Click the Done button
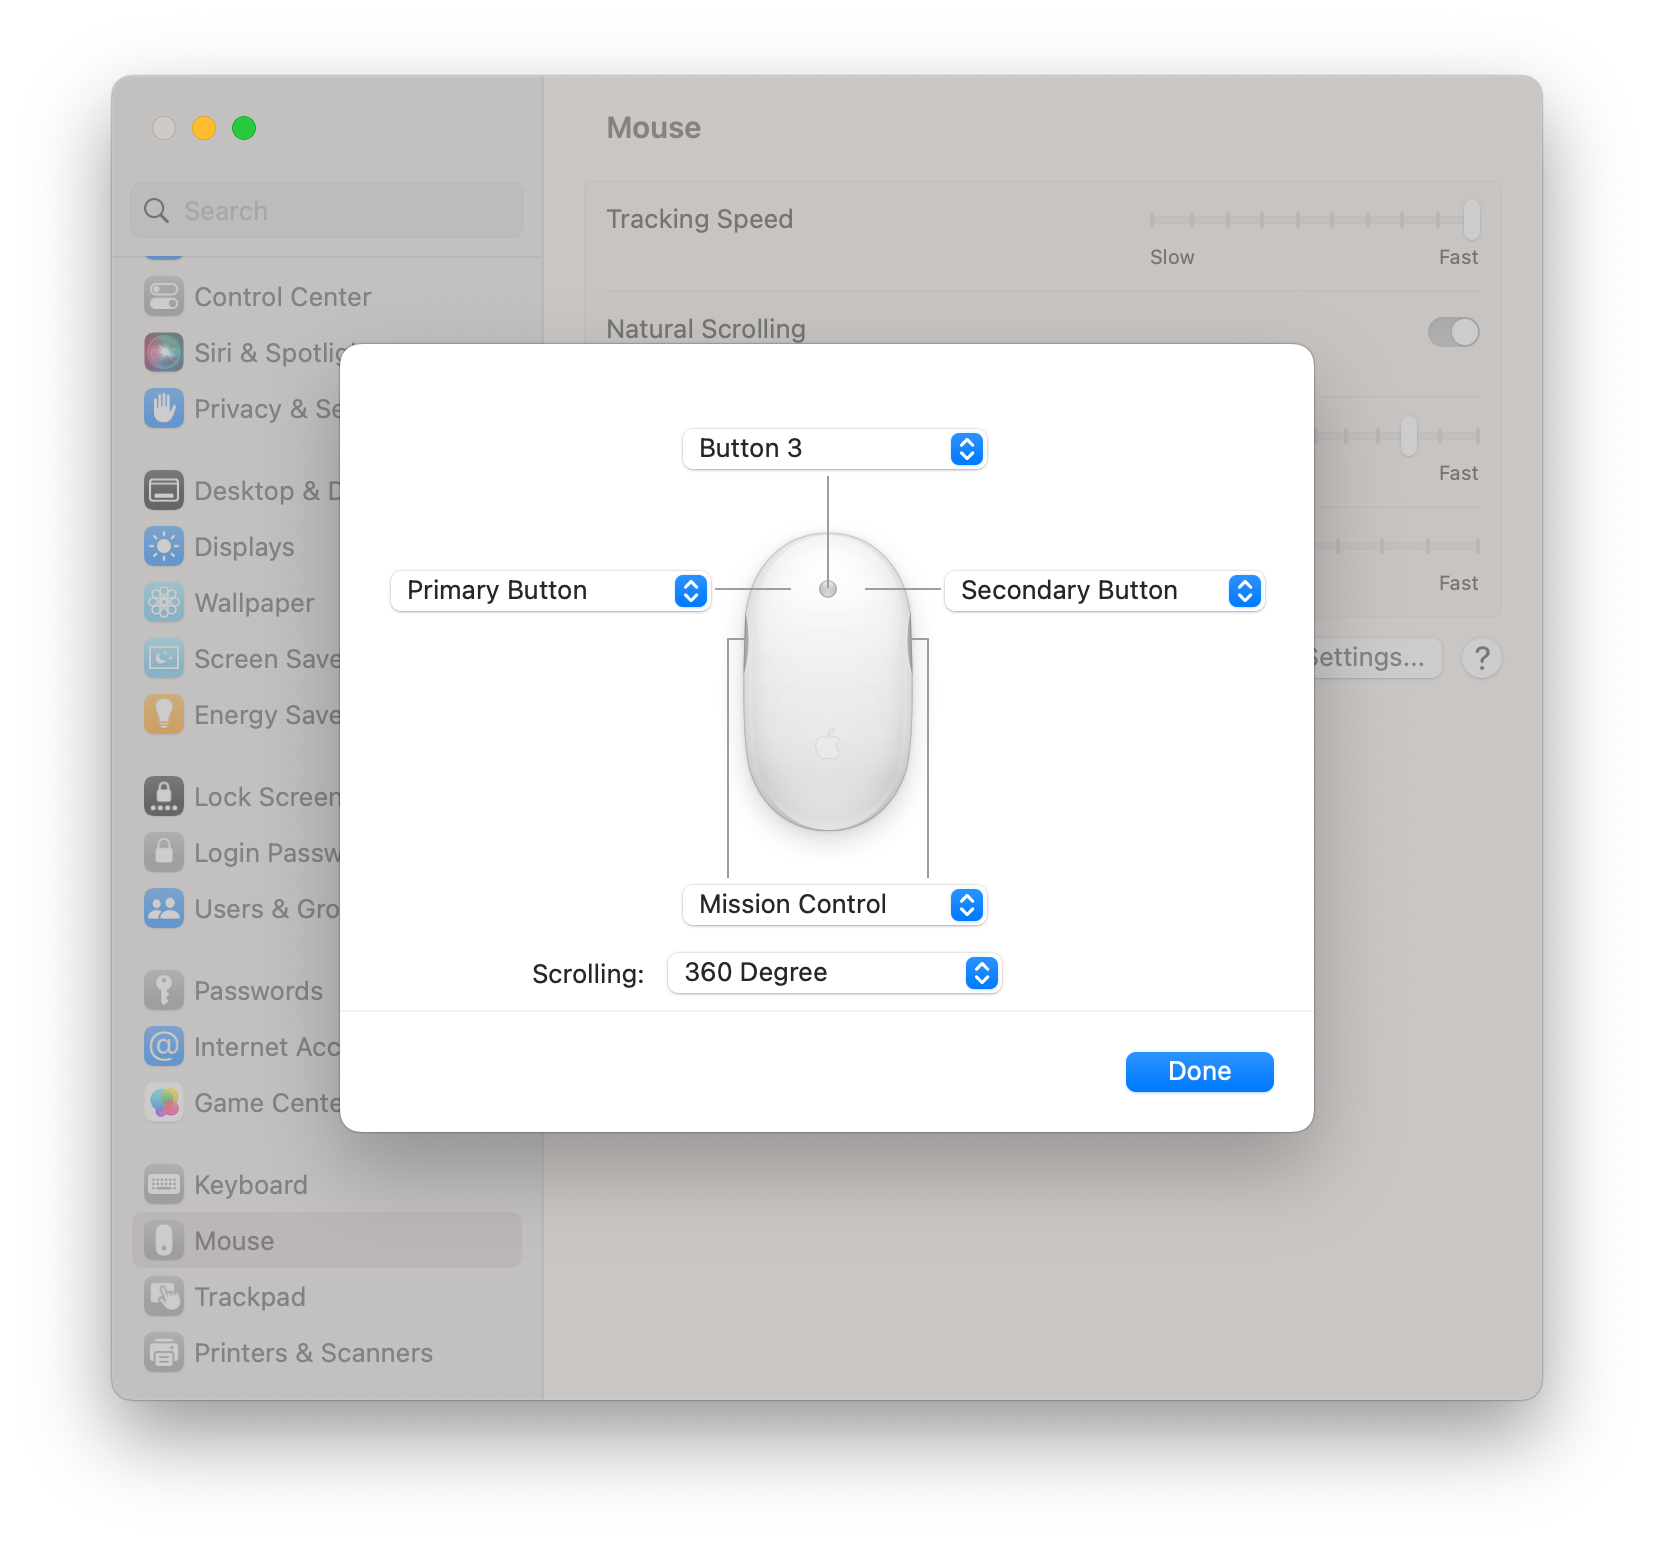 click(x=1199, y=1072)
